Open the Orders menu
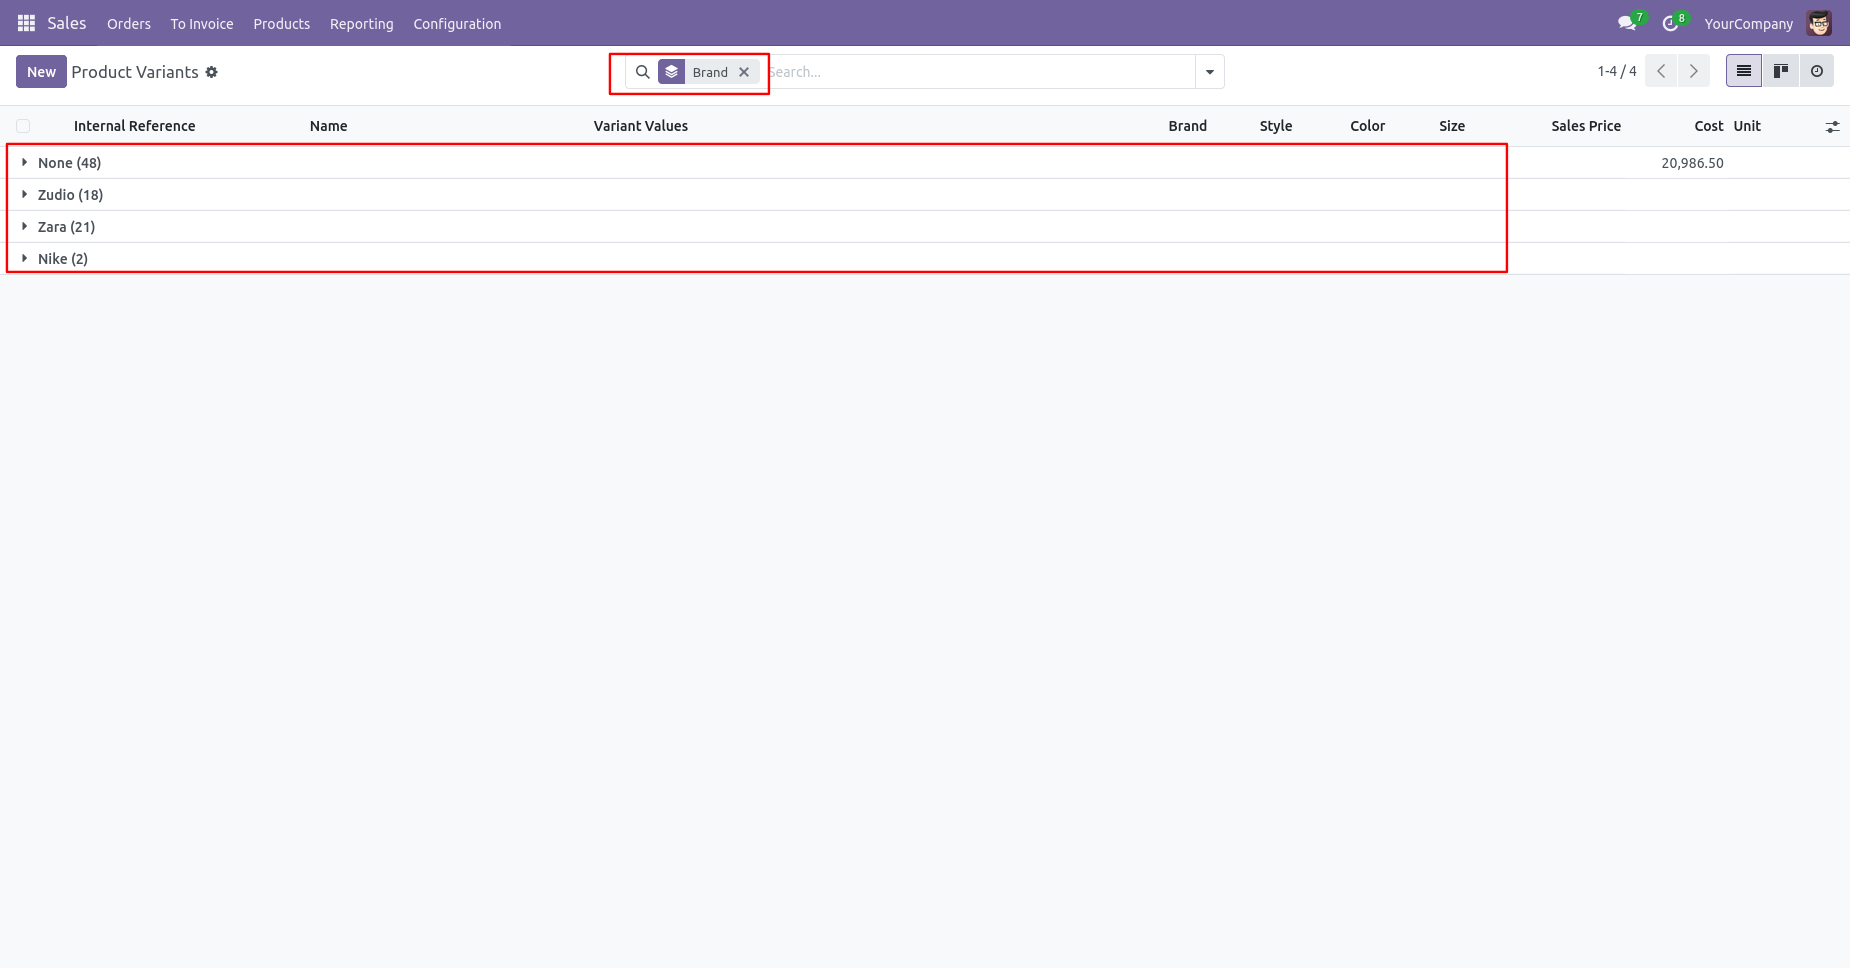This screenshot has width=1850, height=968. tap(129, 24)
